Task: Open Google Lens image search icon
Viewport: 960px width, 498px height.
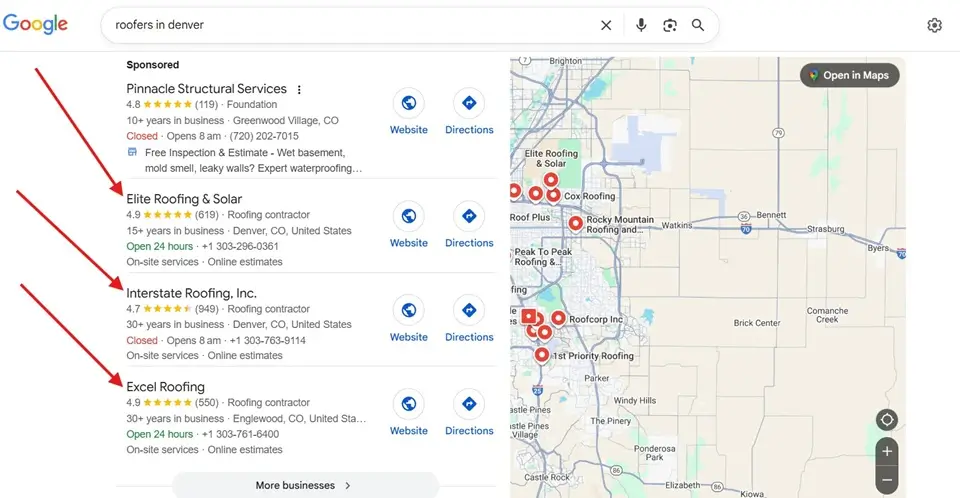Action: [670, 25]
